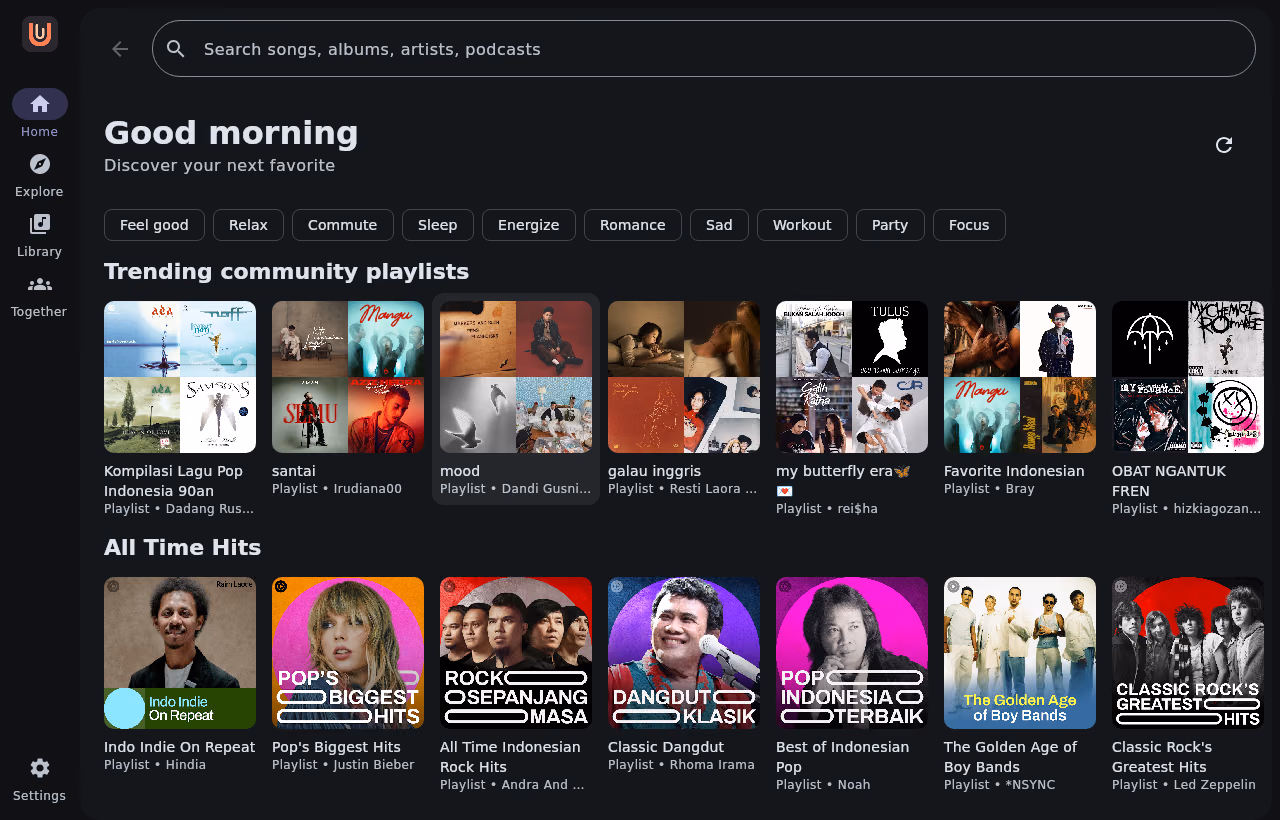Select the Romance mood chip
Viewport: 1280px width, 820px height.
tap(633, 225)
